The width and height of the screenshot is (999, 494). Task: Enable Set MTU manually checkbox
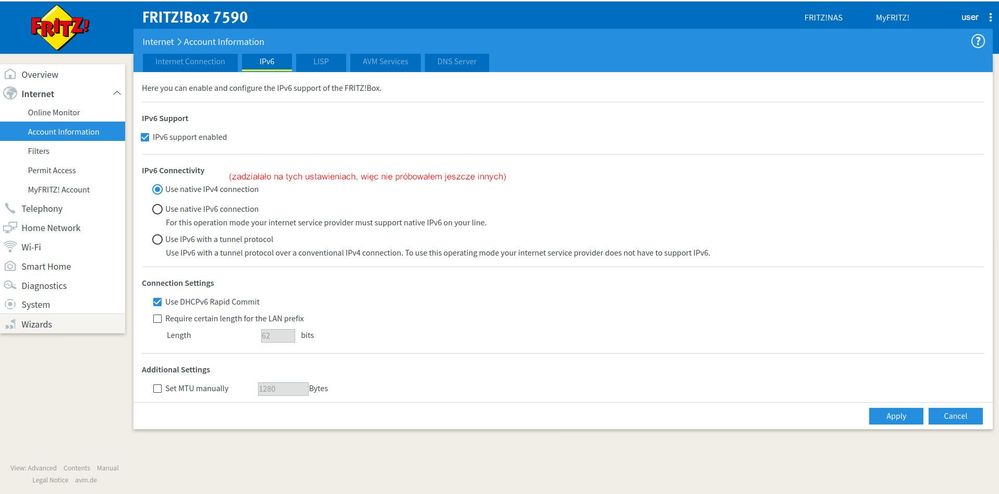pyautogui.click(x=157, y=388)
